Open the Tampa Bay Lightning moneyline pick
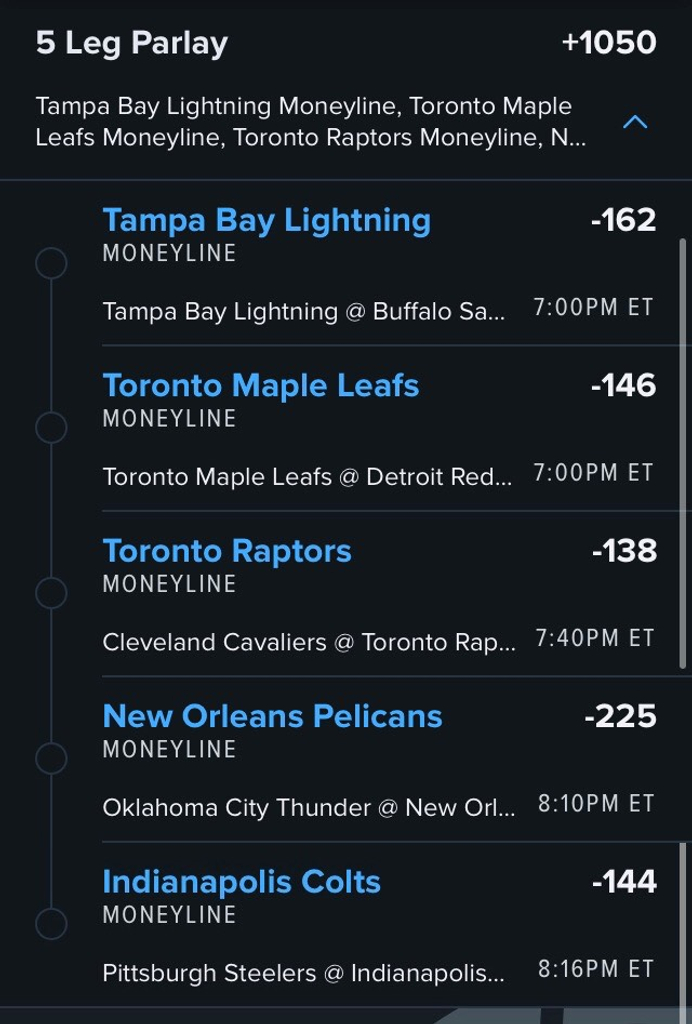Viewport: 692px width, 1024px height. point(266,221)
